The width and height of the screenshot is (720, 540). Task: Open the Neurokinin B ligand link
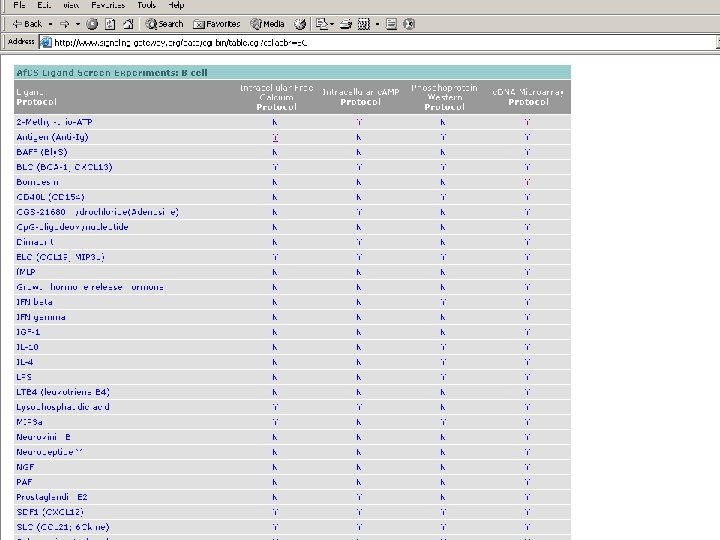(x=44, y=437)
